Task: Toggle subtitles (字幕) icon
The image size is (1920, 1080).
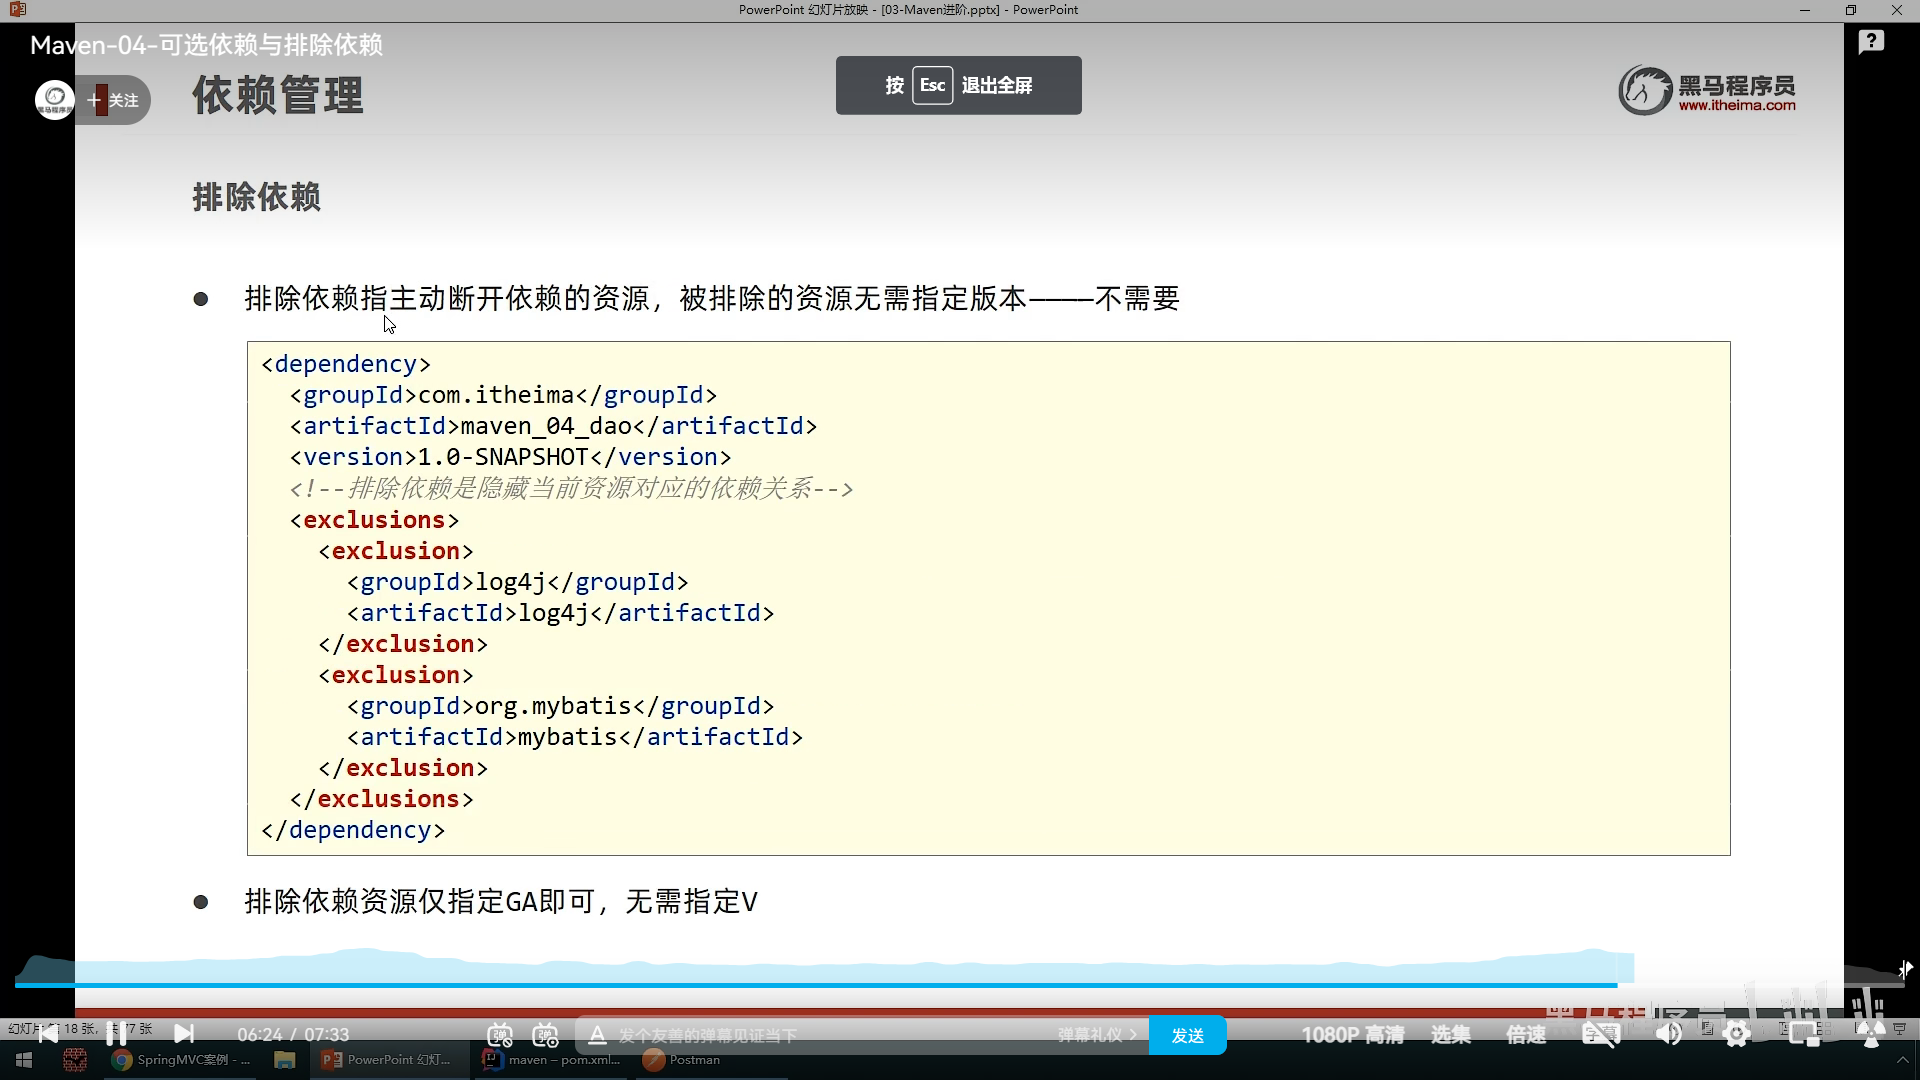Action: 1600,1035
